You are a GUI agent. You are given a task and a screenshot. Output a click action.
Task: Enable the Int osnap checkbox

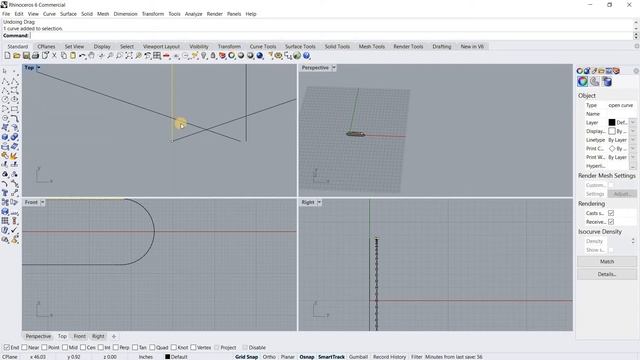tap(100, 347)
